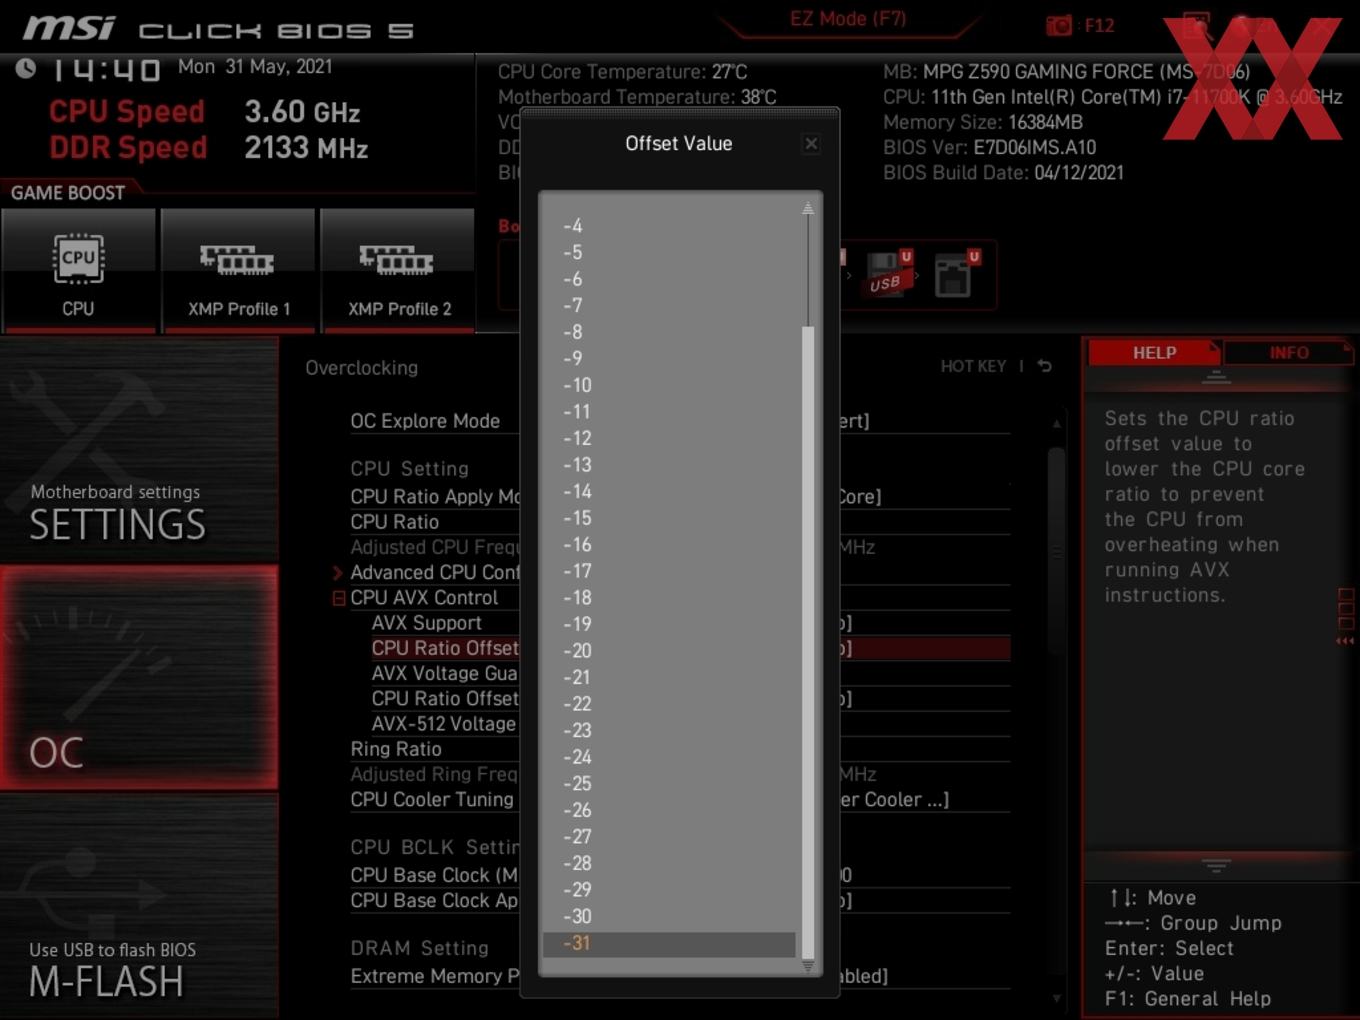Select offset value -13

[x=669, y=465]
